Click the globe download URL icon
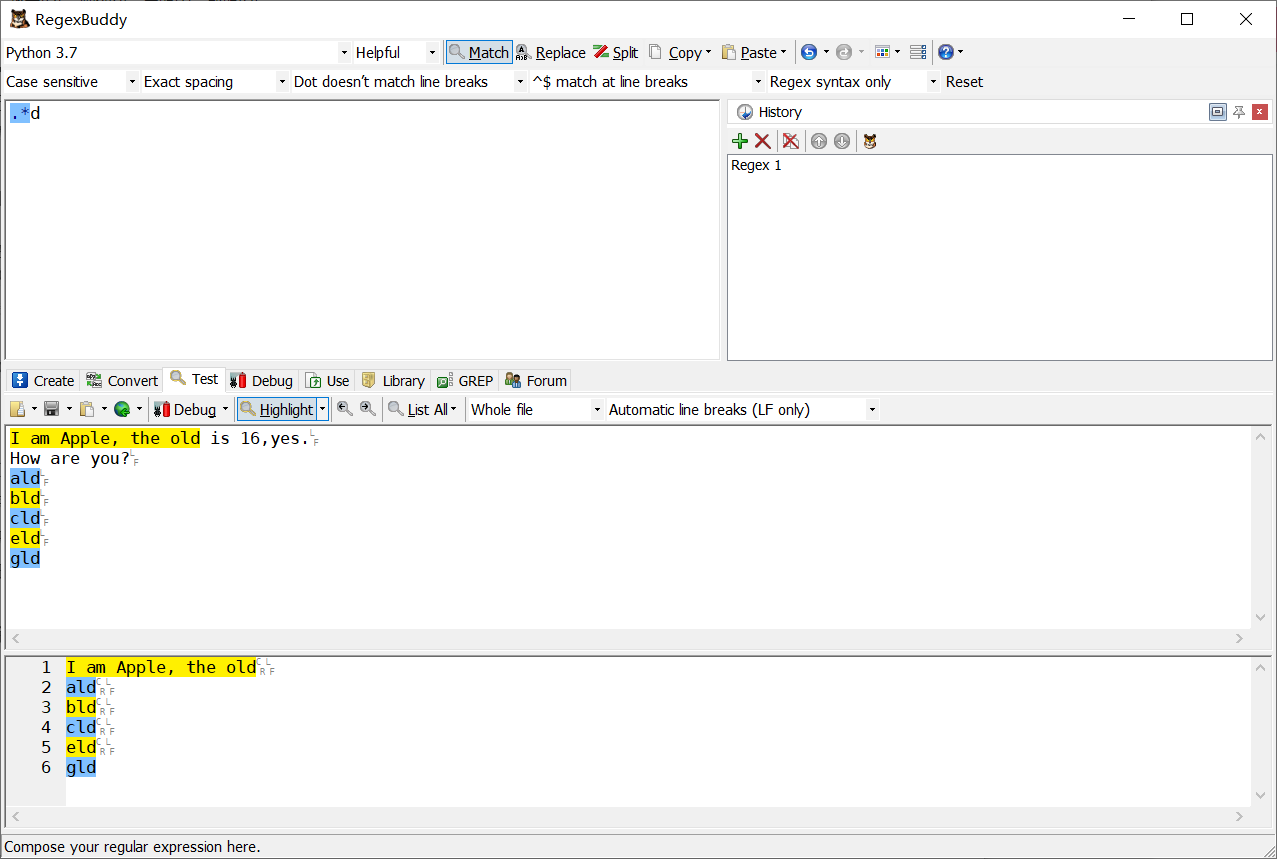 click(122, 409)
